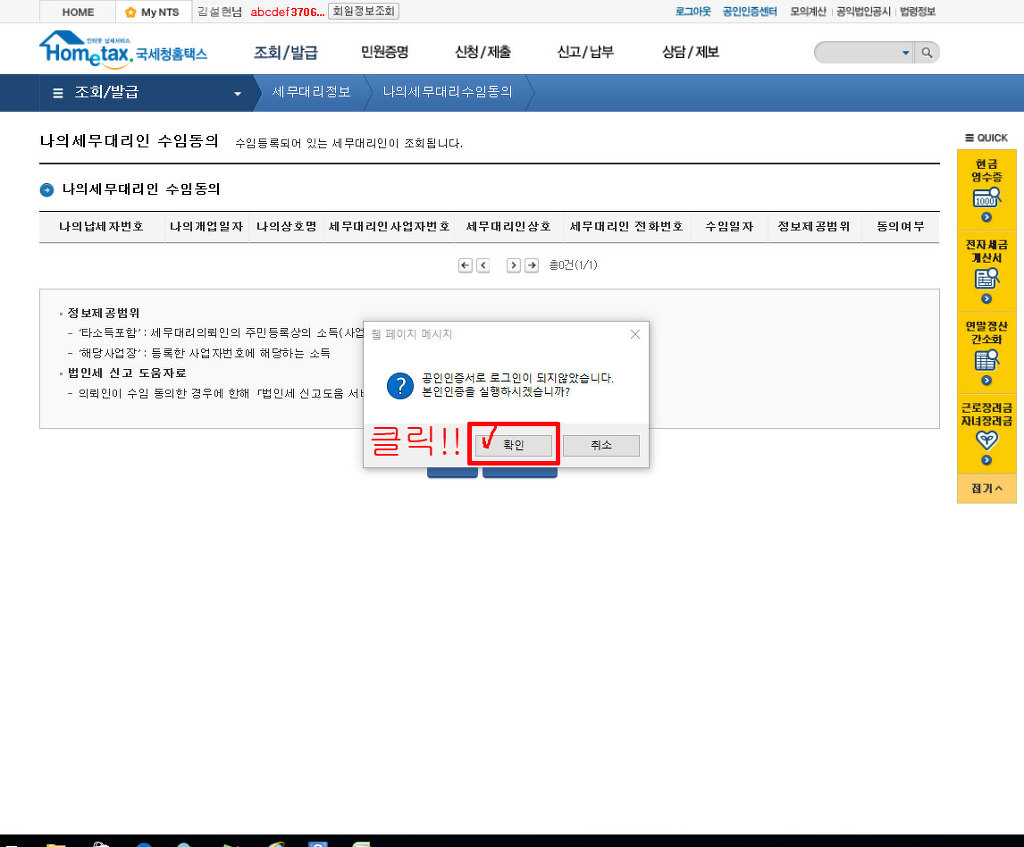Open the 조회/발급 main menu
The width and height of the screenshot is (1024, 847).
point(286,52)
